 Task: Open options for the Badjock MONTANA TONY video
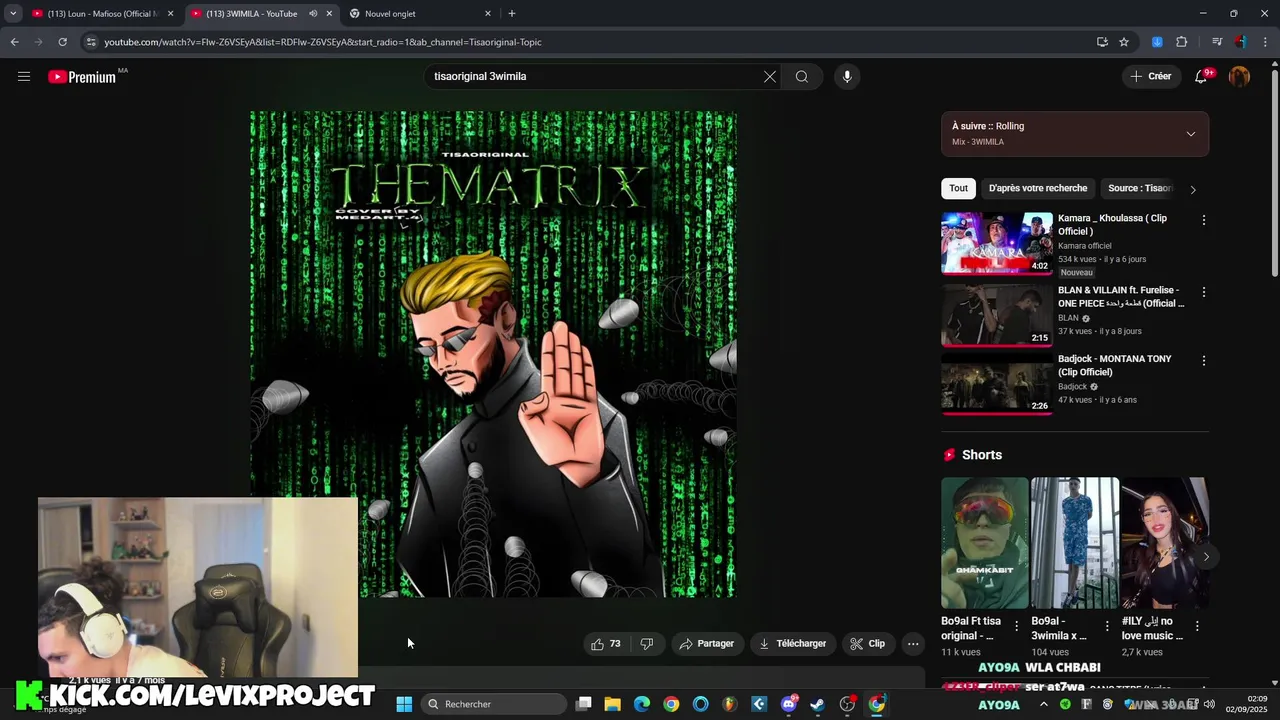coord(1204,360)
